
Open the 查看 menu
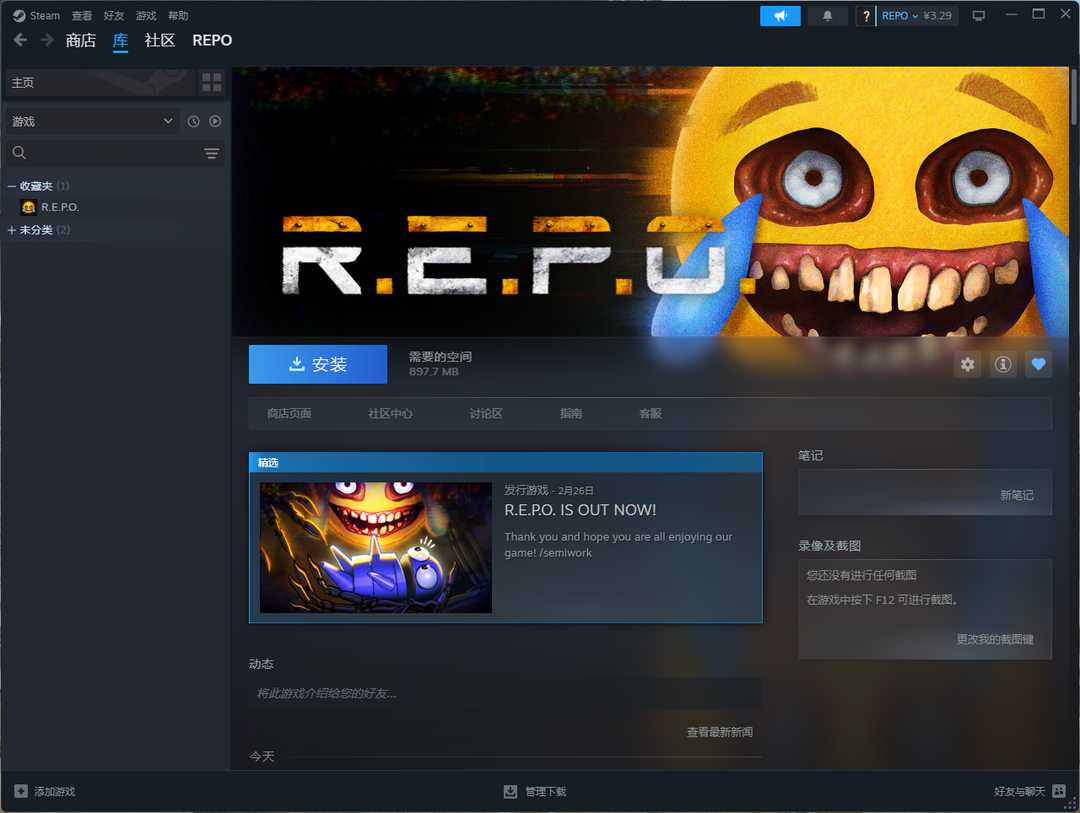click(x=82, y=16)
